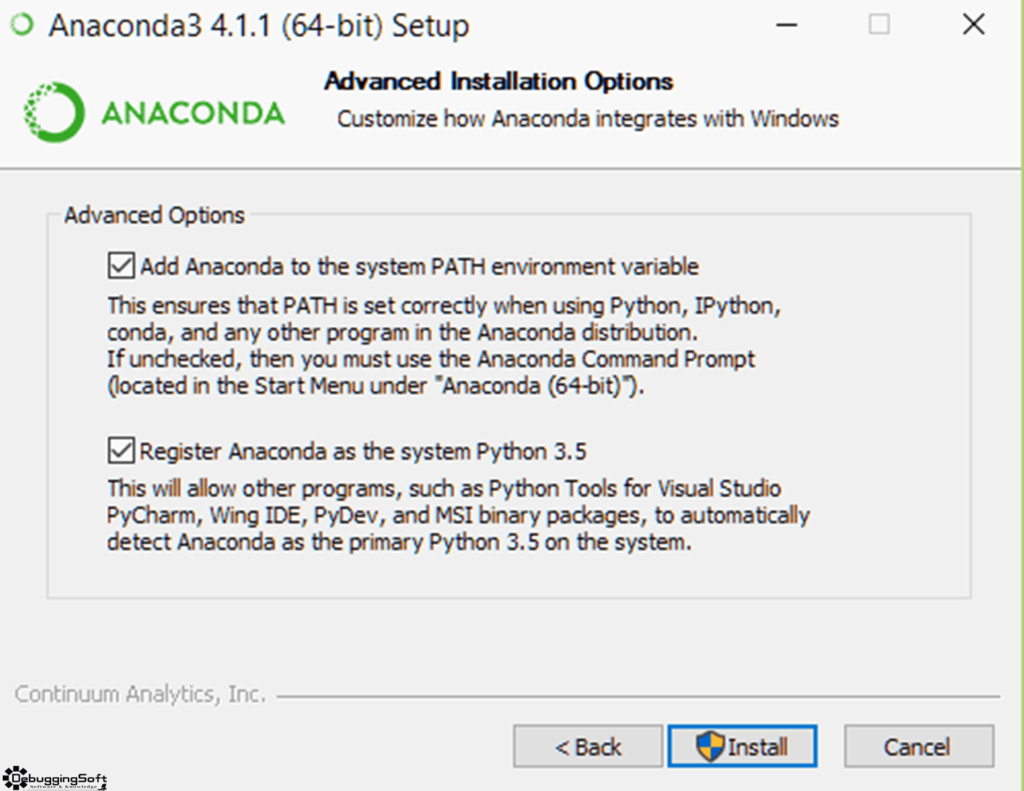Minimize the Anaconda3 Setup window
The width and height of the screenshot is (1024, 791).
pos(786,25)
